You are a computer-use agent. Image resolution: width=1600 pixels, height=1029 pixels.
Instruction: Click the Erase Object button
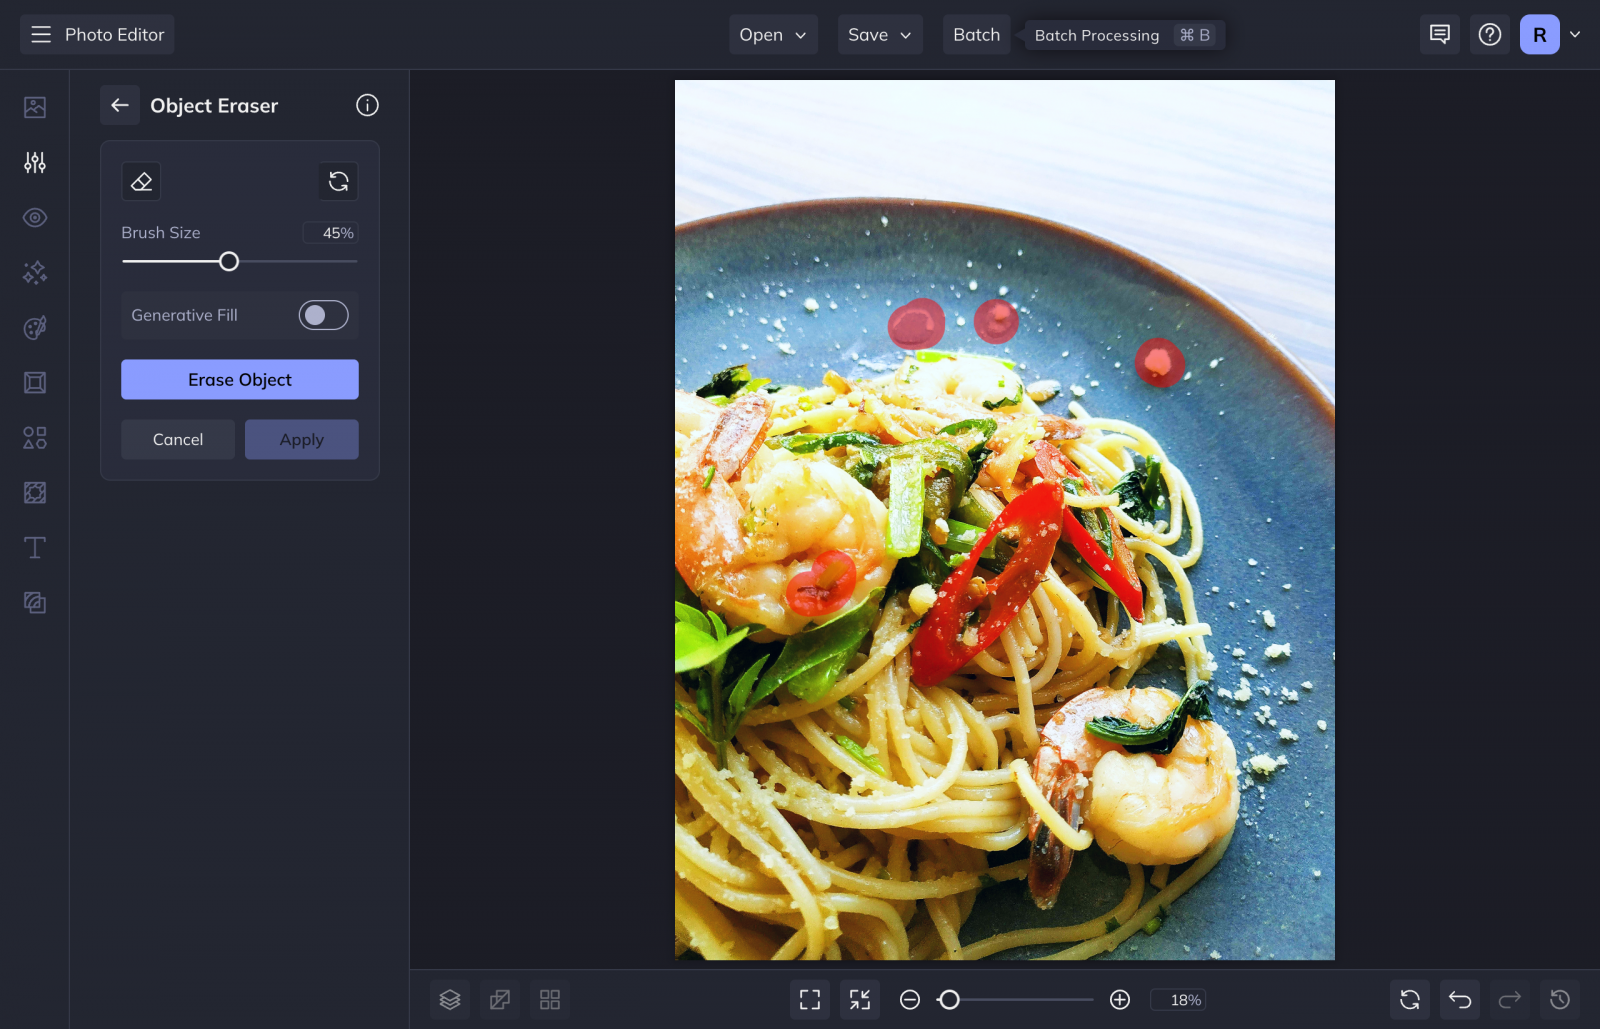[x=239, y=379]
